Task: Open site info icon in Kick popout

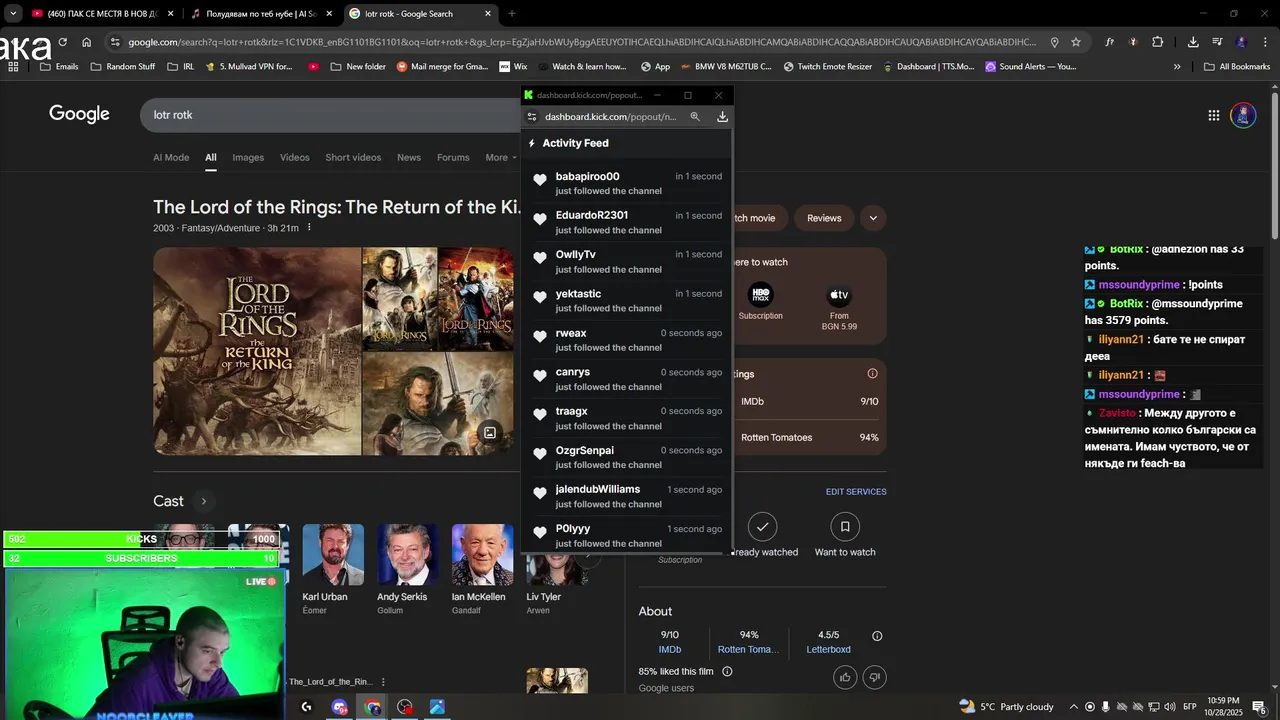Action: 532,117
